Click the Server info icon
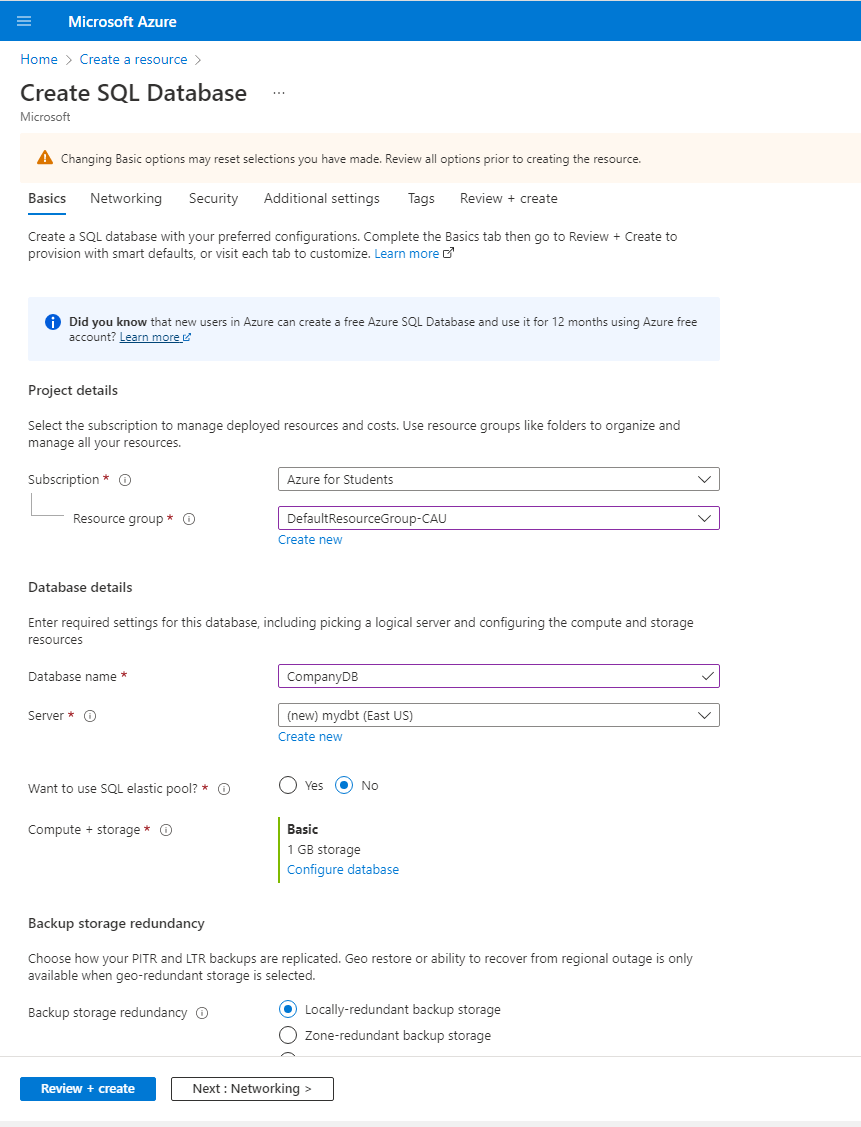Image resolution: width=861 pixels, height=1127 pixels. click(x=90, y=716)
